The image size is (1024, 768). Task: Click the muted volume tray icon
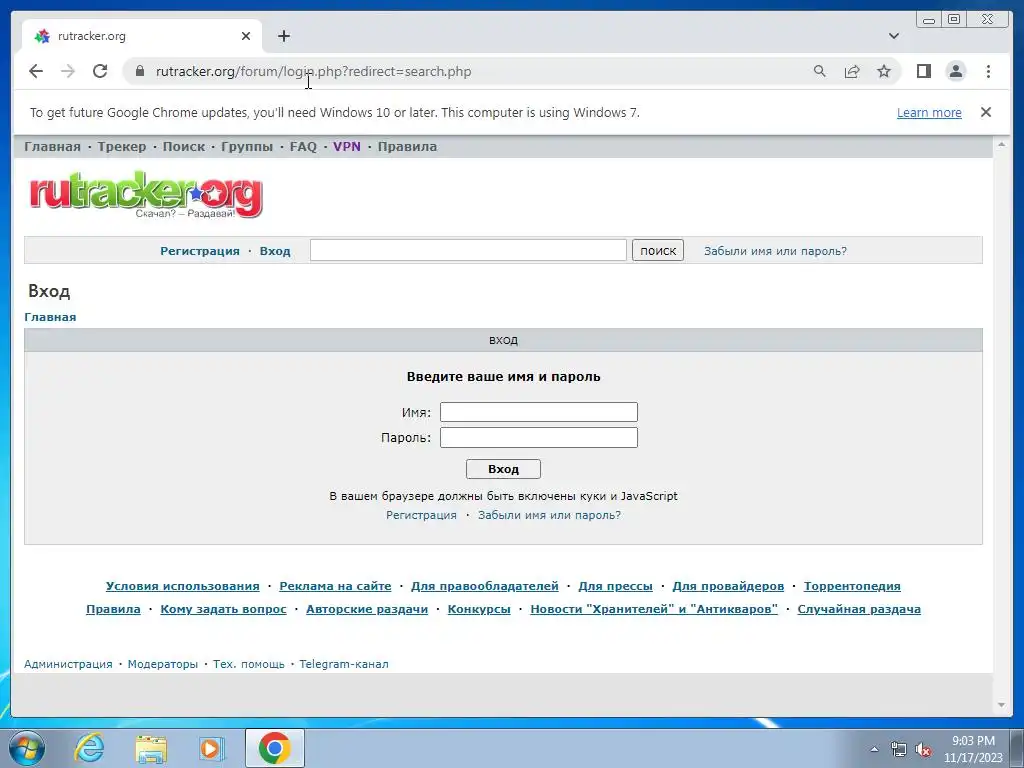[923, 749]
